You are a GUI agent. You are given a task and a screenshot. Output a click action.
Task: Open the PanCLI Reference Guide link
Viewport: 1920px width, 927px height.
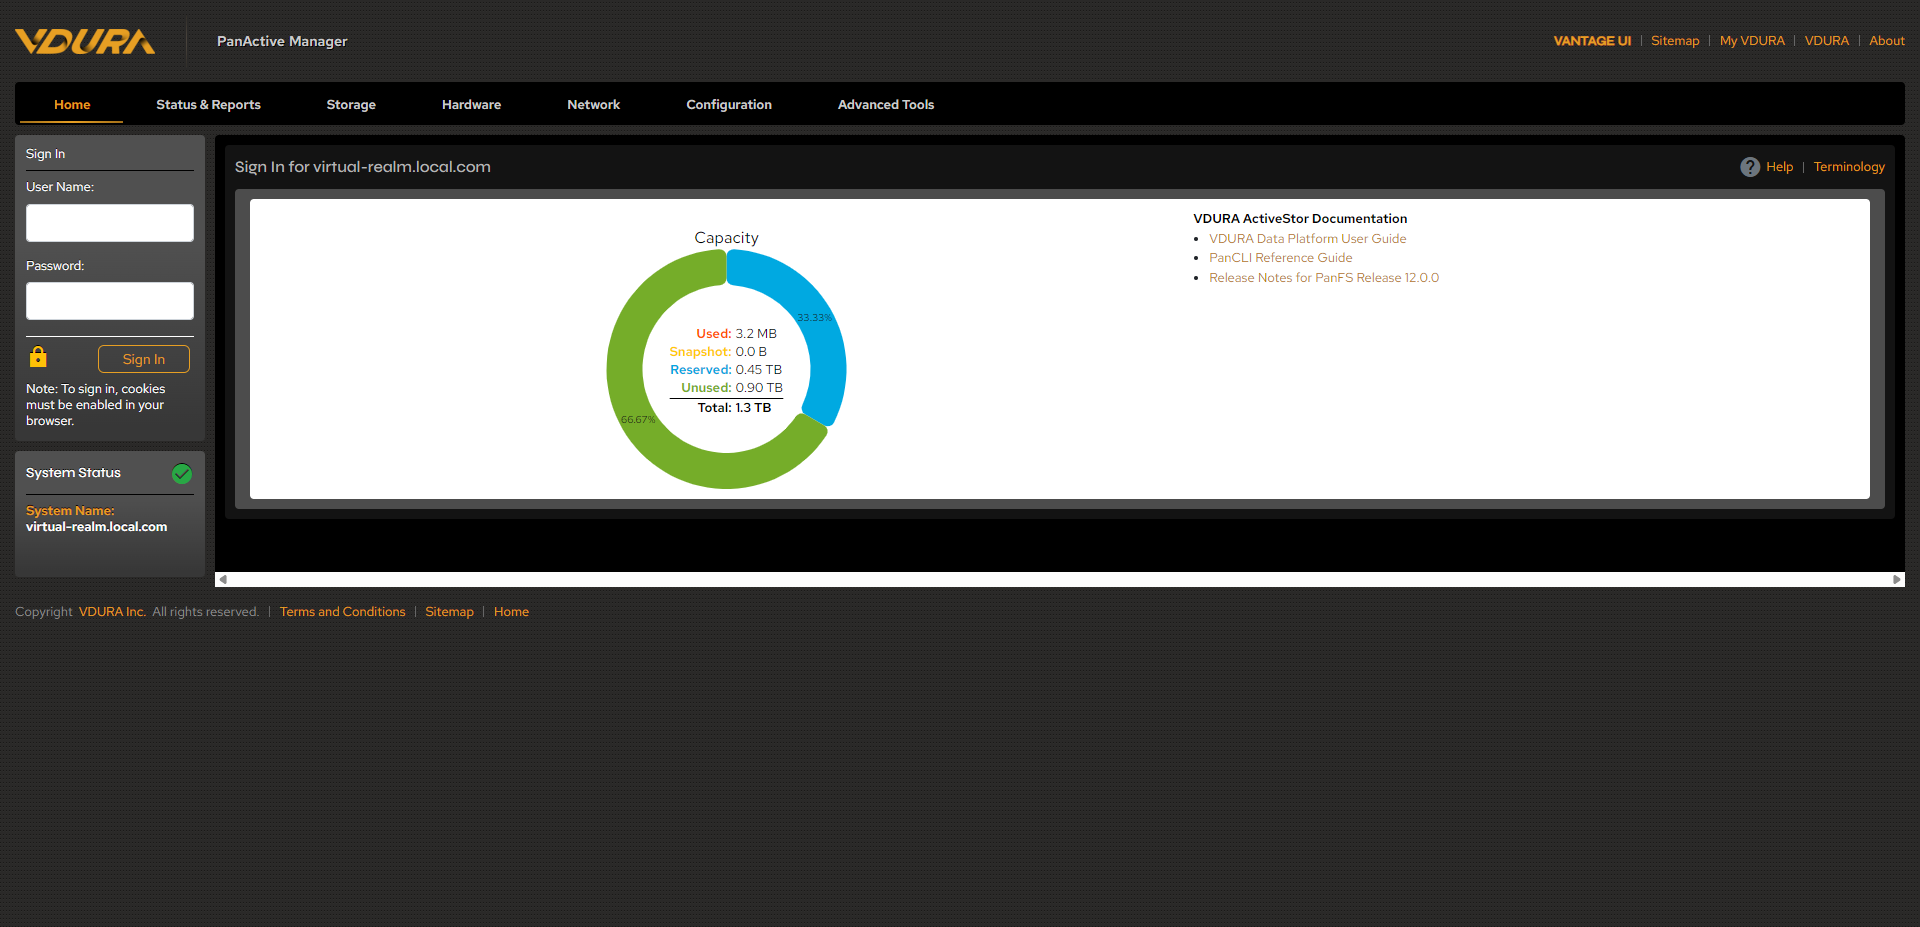(x=1280, y=258)
